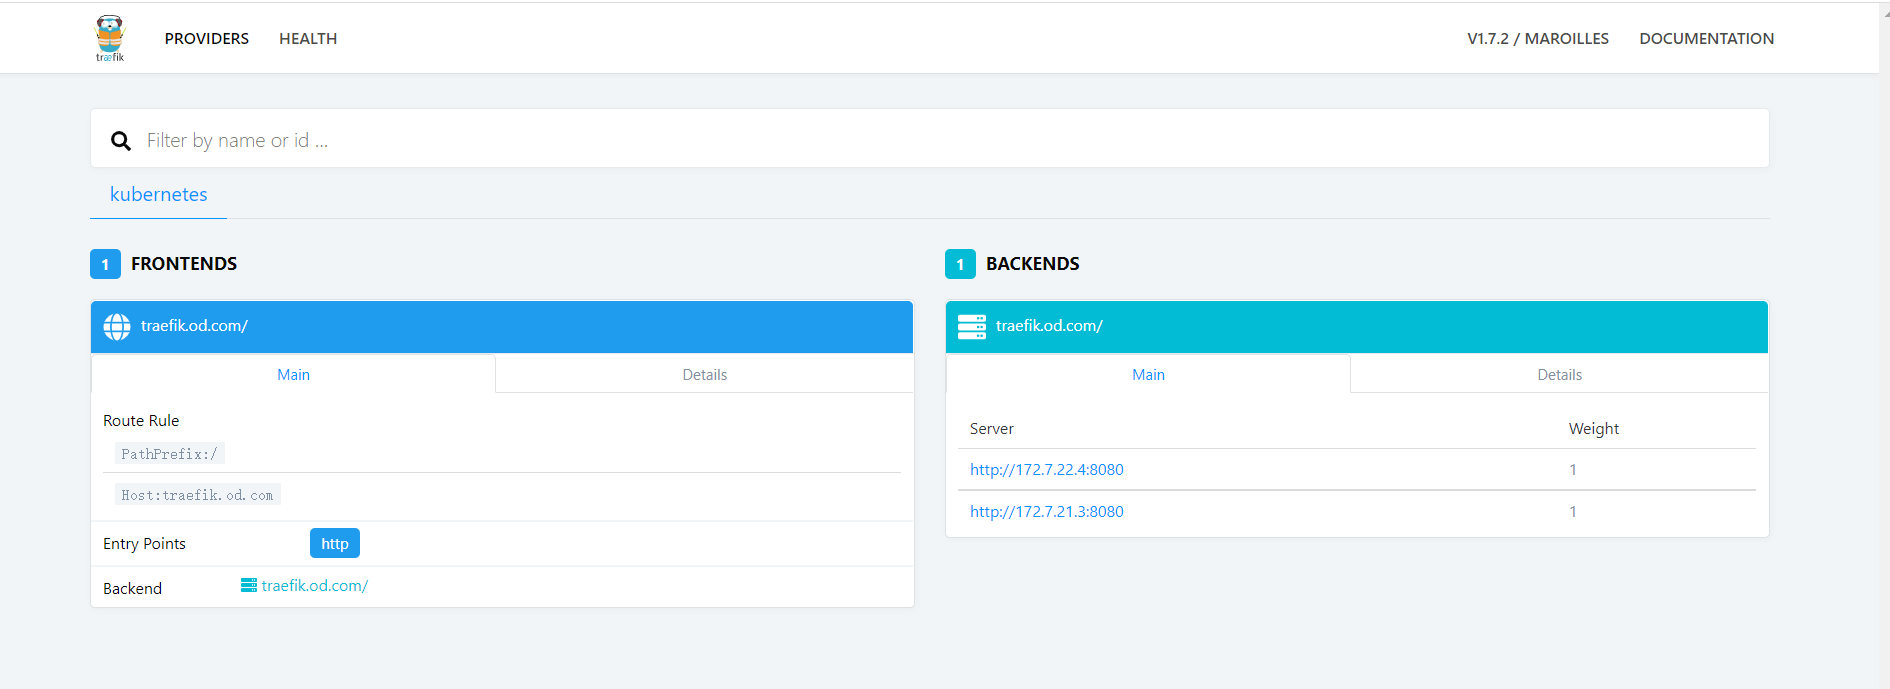Click the globe icon in frontend header
Image resolution: width=1890 pixels, height=689 pixels.
coord(117,327)
